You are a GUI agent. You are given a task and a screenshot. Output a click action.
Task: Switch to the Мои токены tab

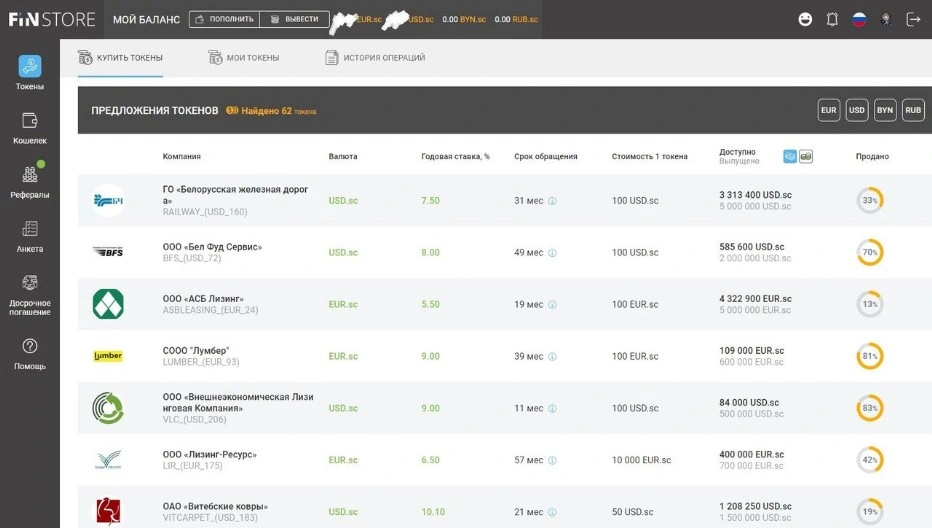point(243,58)
